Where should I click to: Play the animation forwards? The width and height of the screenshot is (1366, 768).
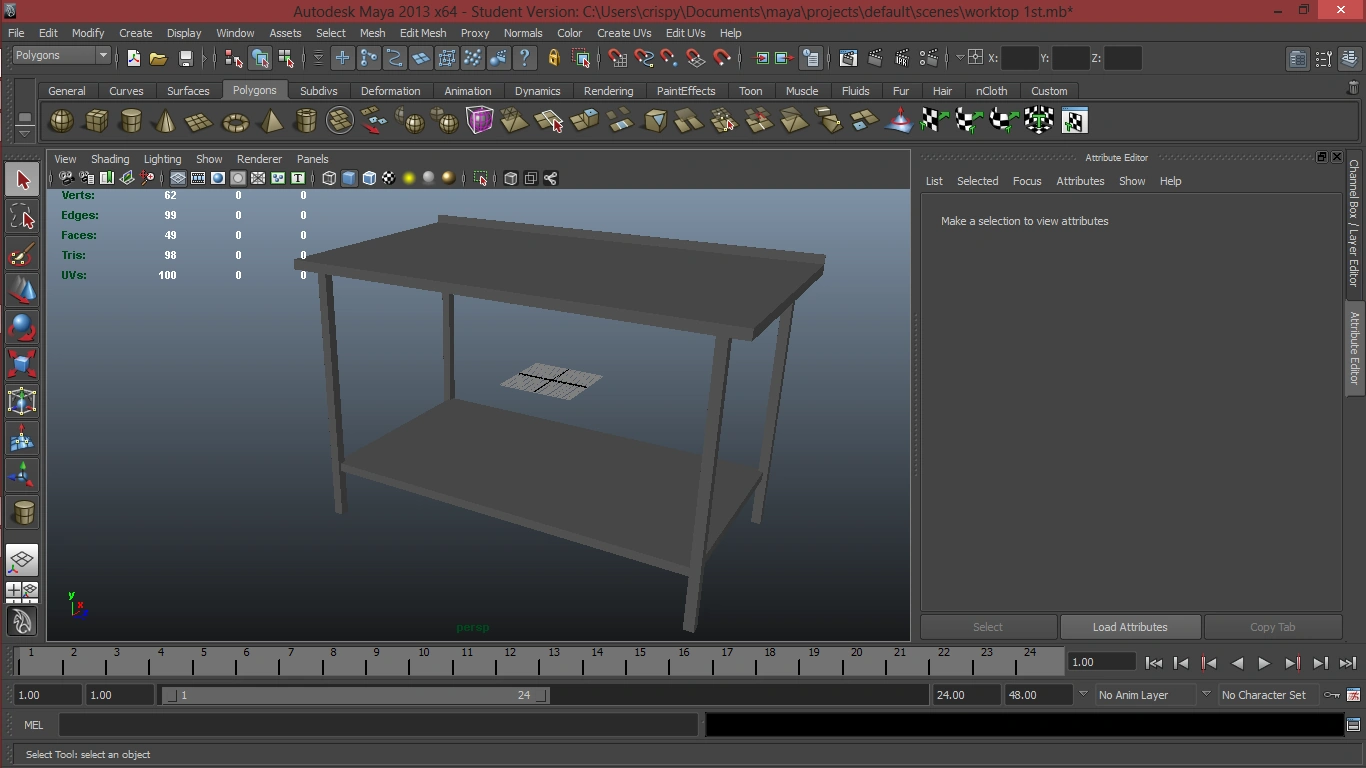(x=1264, y=662)
